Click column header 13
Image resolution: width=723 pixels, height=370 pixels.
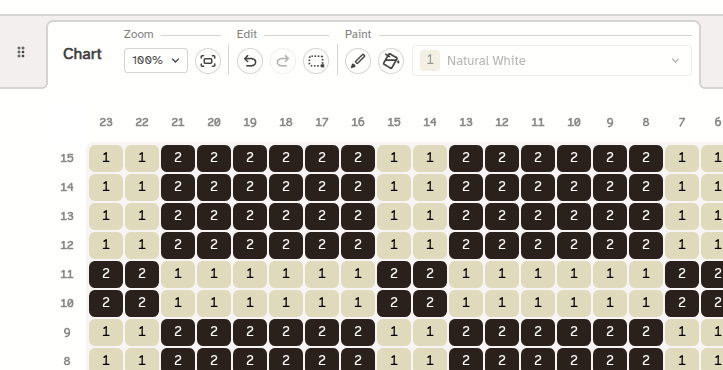coord(466,122)
